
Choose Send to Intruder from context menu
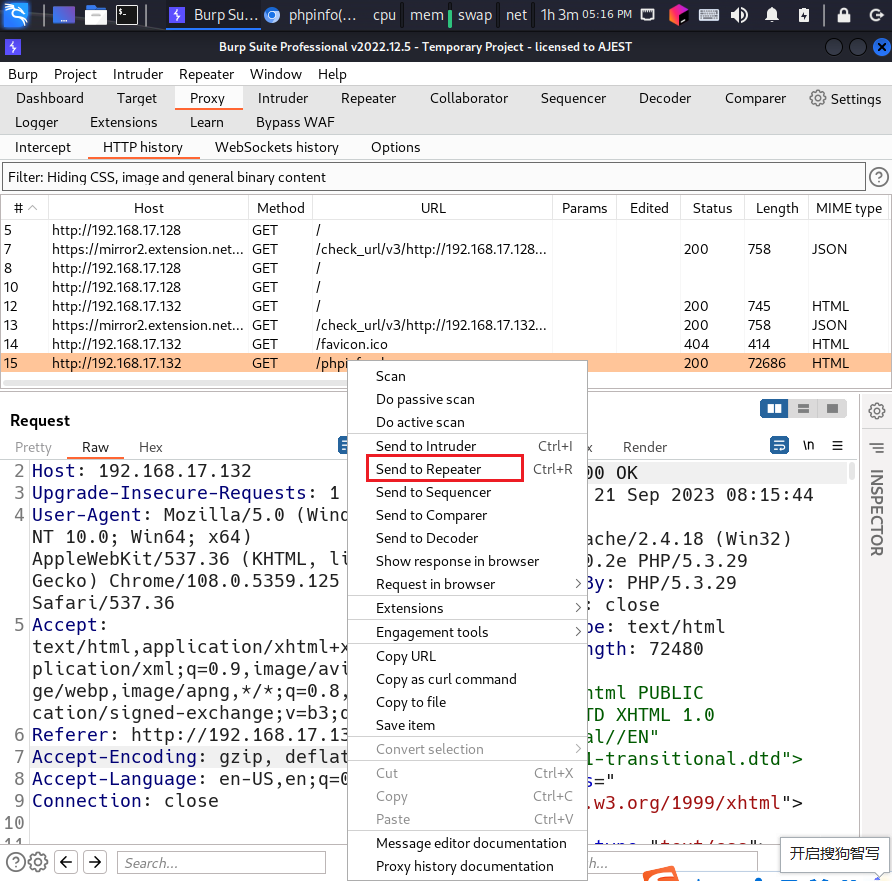point(467,446)
